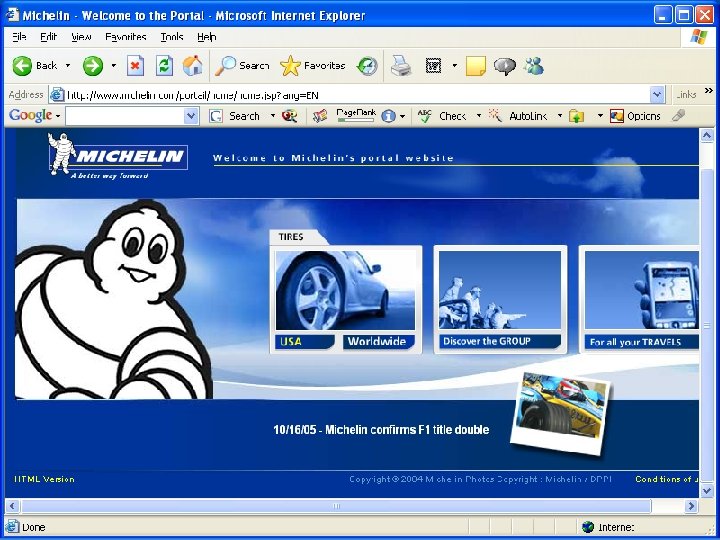Screen dimensions: 720x540
Task: Click the Google toolbar Search button
Action: pos(235,116)
